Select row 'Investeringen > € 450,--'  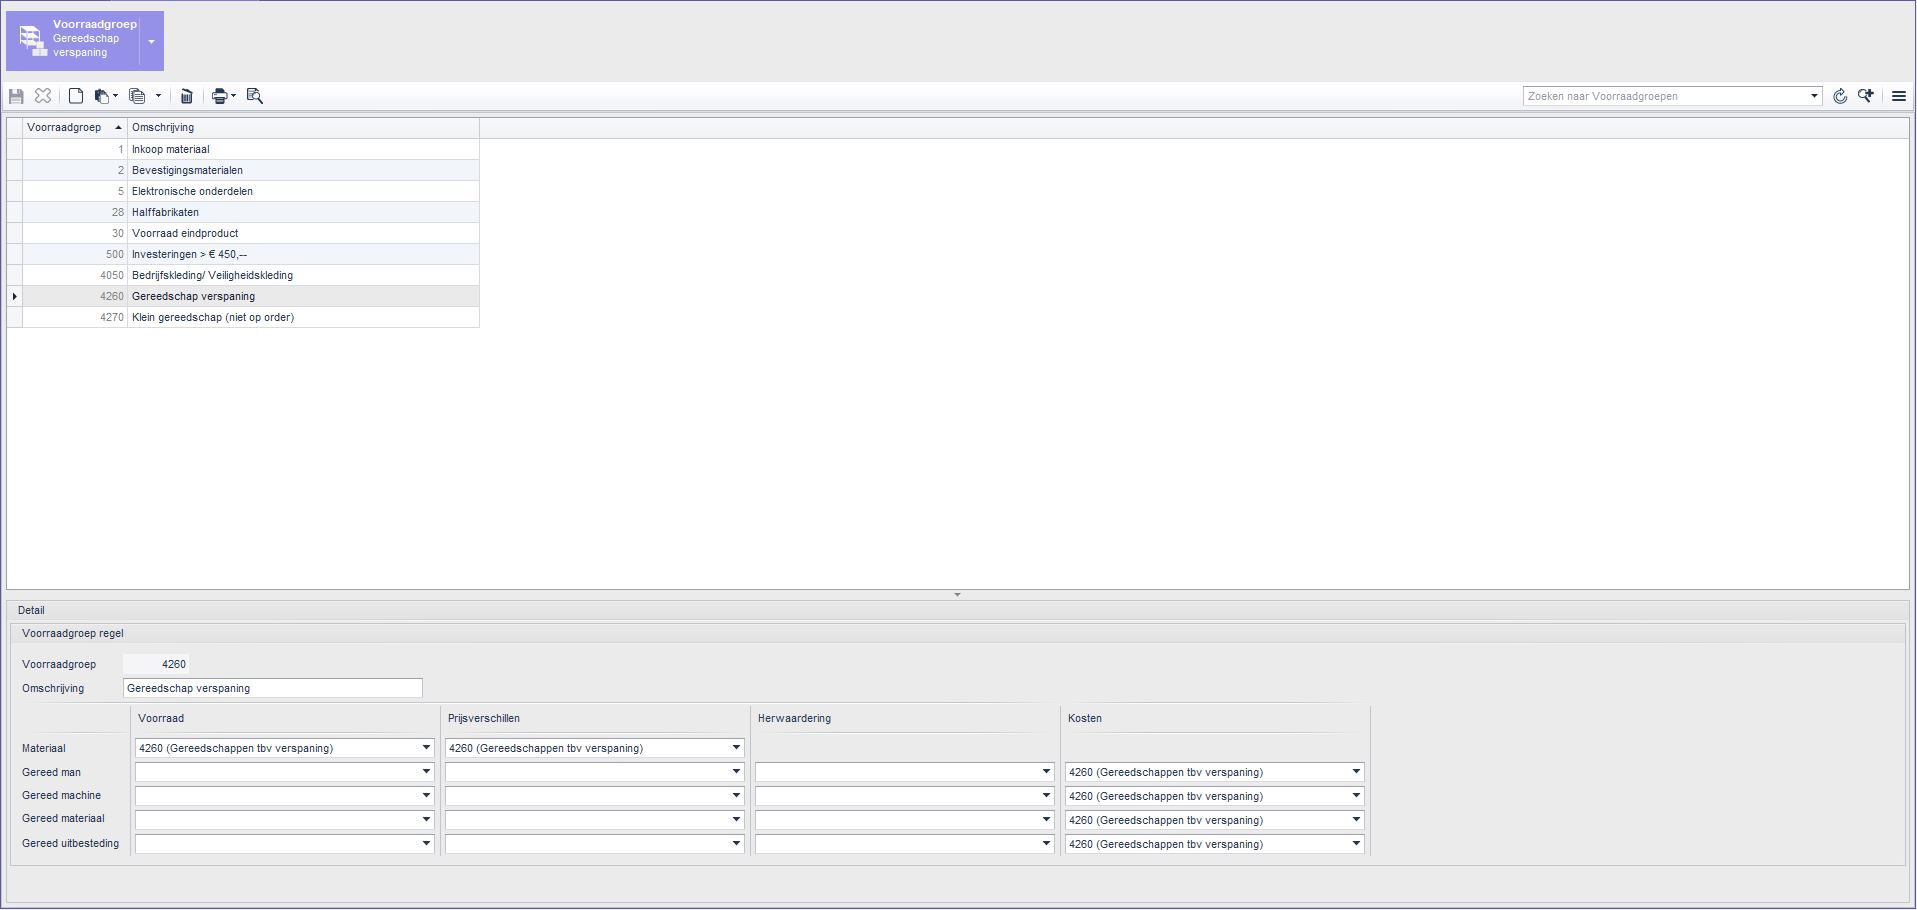coord(243,254)
